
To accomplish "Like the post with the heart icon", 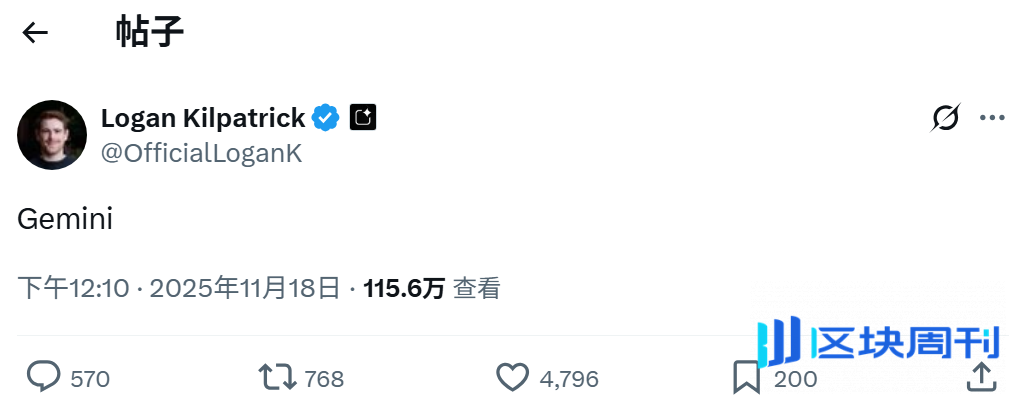I will pos(512,377).
